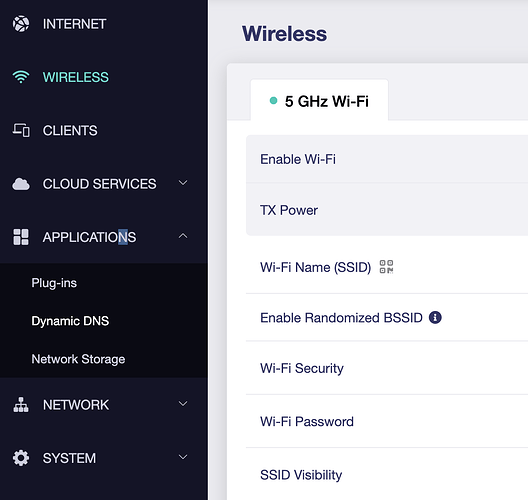The width and height of the screenshot is (528, 500).
Task: Click the Wireless Wi-Fi signal icon
Action: (21, 77)
